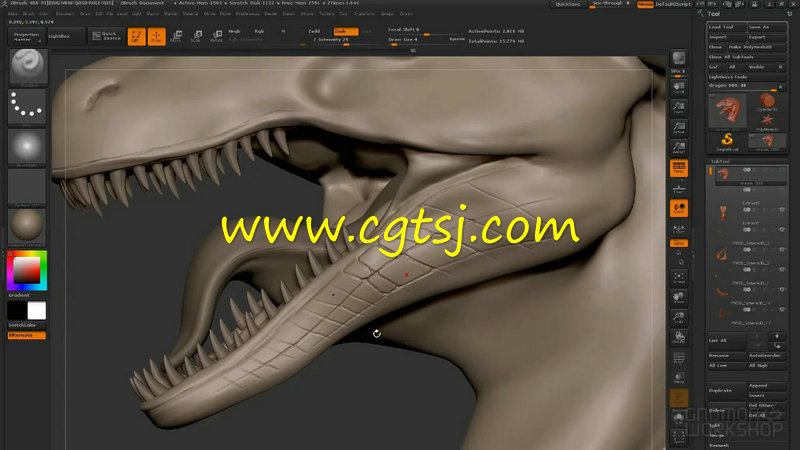Open the stroke type dots selector
This screenshot has width=800, height=450.
[x=28, y=107]
